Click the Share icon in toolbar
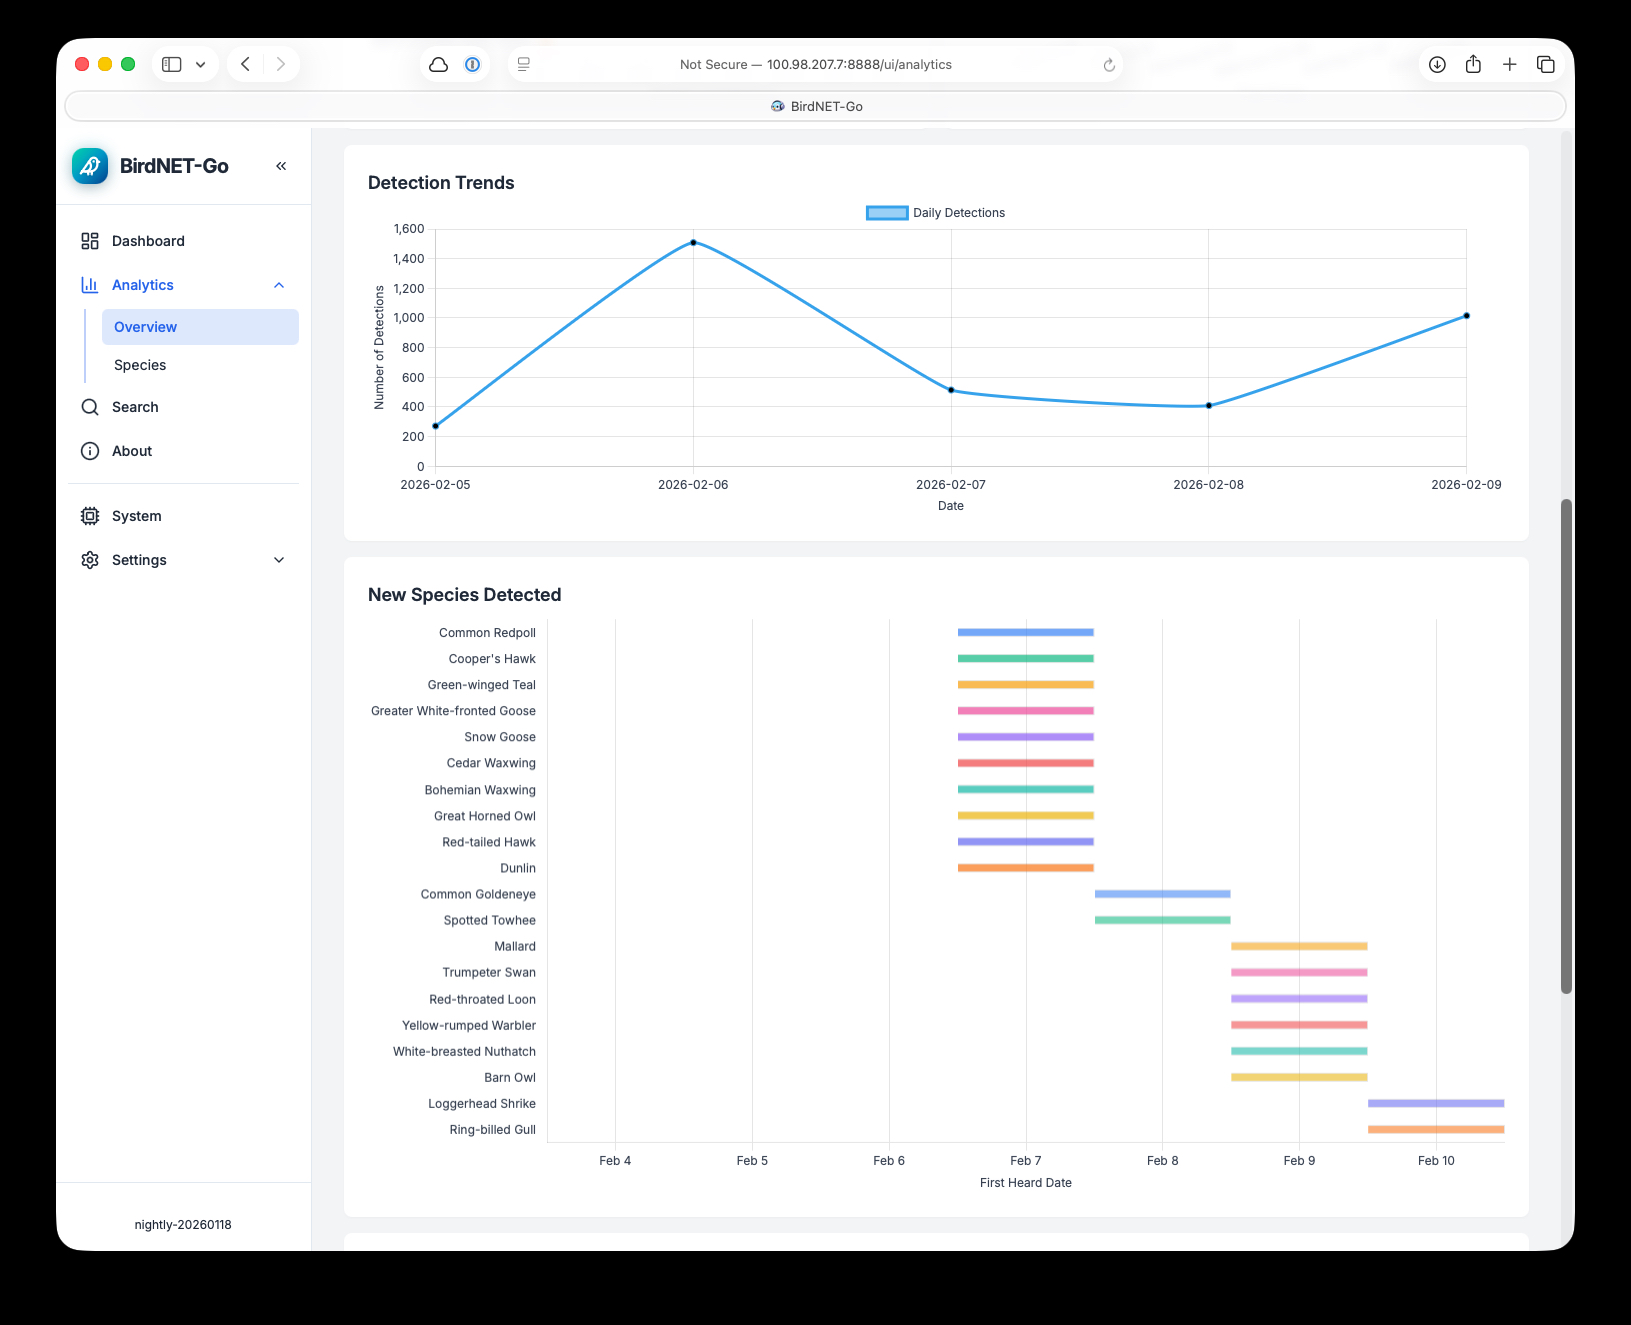Viewport: 1631px width, 1325px height. tap(1473, 65)
